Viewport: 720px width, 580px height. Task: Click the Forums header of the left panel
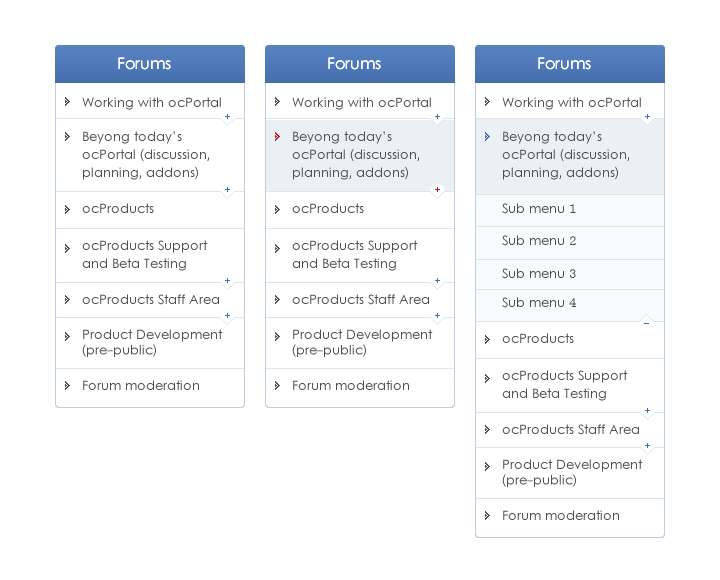pos(144,63)
